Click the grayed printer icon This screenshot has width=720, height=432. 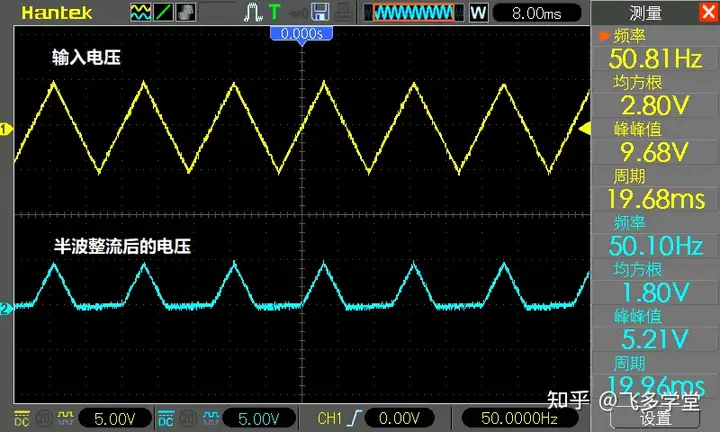pyautogui.click(x=343, y=12)
